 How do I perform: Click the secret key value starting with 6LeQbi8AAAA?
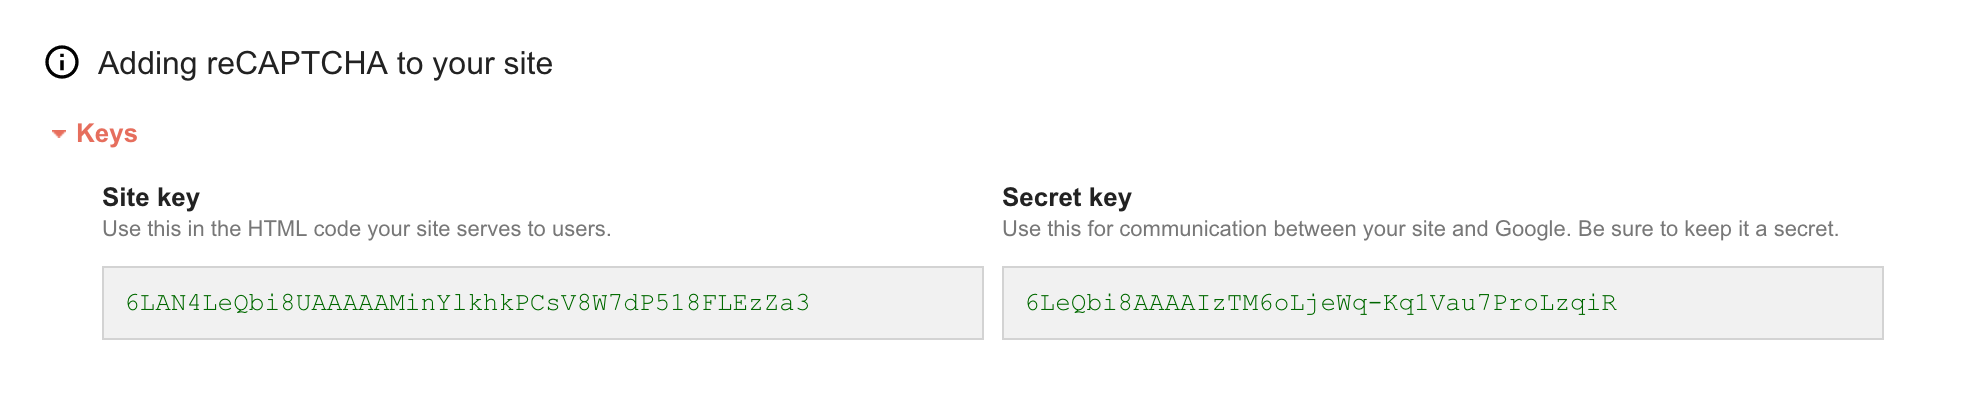coord(1321,303)
